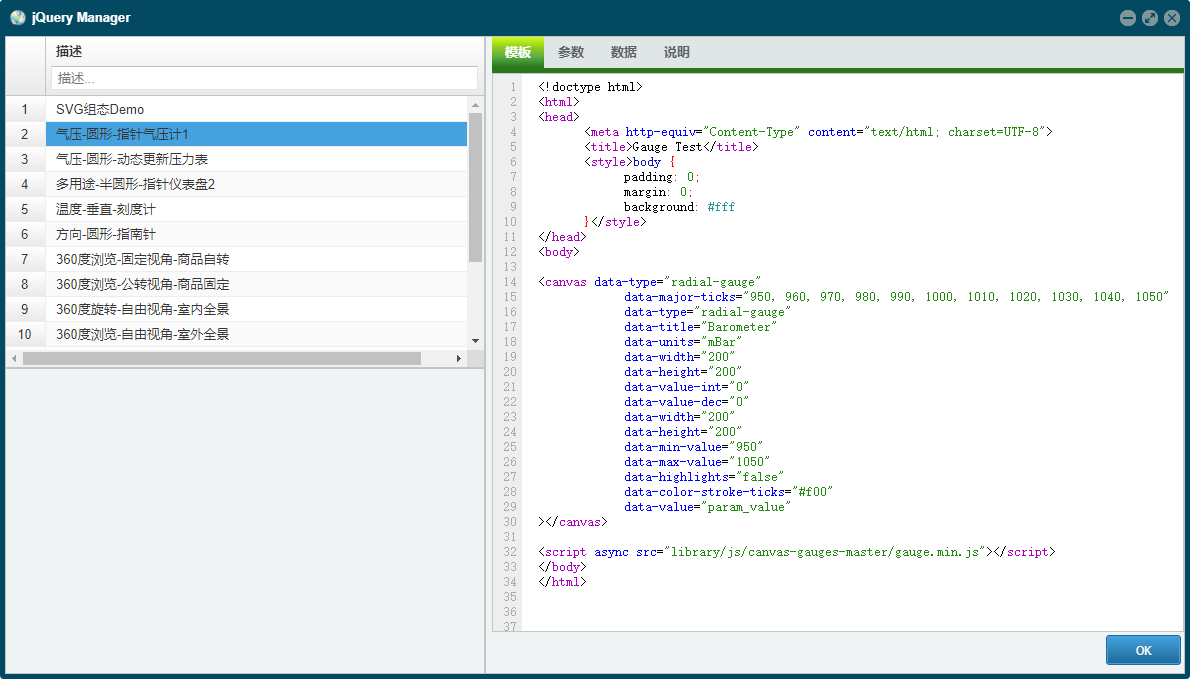Click the data-min-value="950" line
The image size is (1190, 679).
click(694, 447)
